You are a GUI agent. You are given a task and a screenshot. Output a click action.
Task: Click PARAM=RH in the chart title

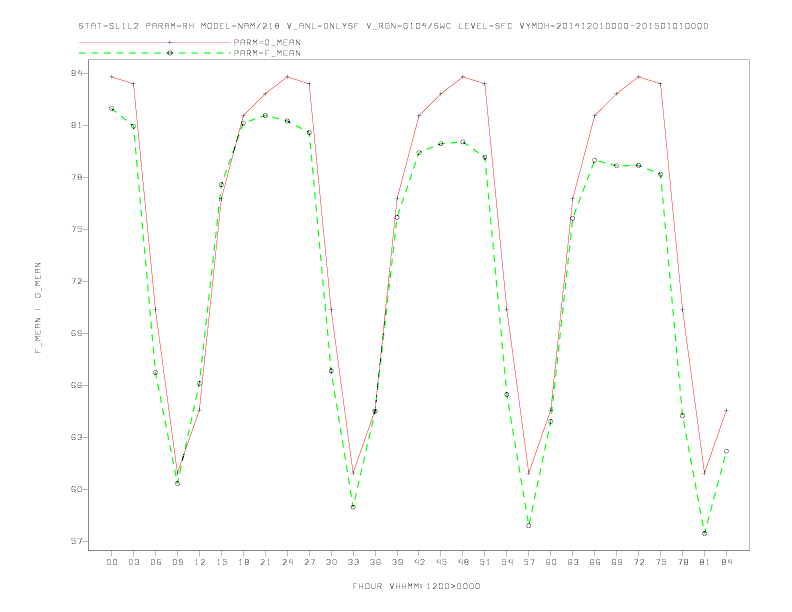(x=170, y=26)
